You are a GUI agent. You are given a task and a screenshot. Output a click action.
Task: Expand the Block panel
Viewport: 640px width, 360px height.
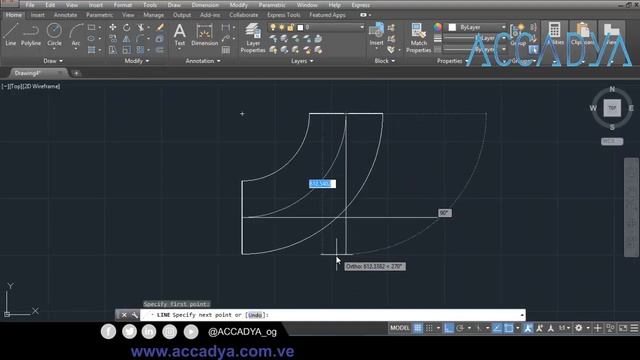384,61
